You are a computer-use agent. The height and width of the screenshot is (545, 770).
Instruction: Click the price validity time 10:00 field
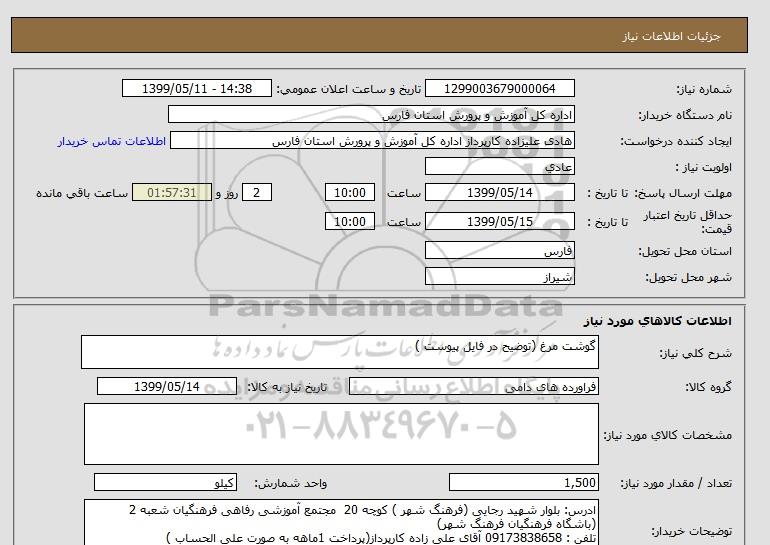(x=350, y=221)
